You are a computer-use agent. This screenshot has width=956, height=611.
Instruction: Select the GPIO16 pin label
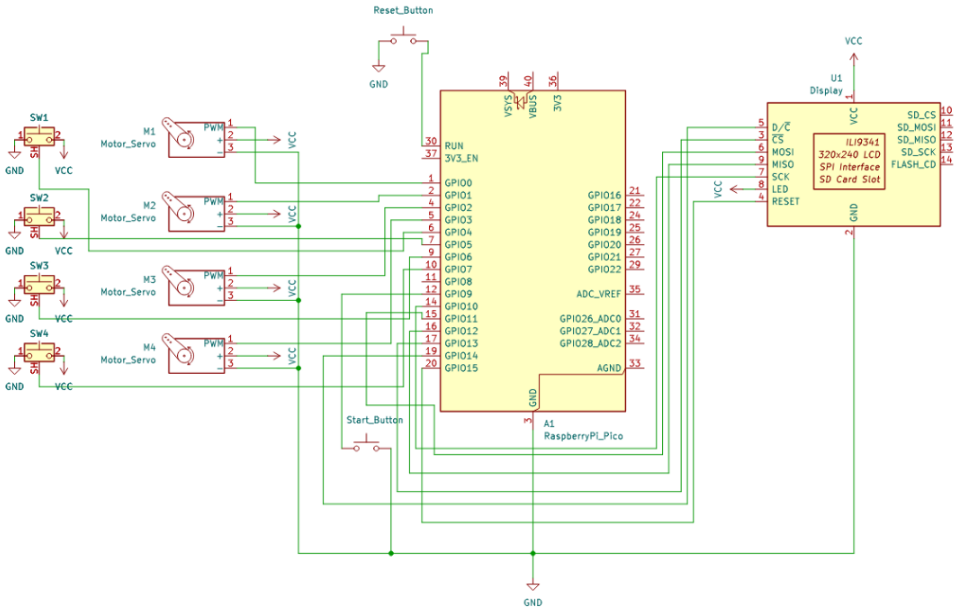pos(604,195)
